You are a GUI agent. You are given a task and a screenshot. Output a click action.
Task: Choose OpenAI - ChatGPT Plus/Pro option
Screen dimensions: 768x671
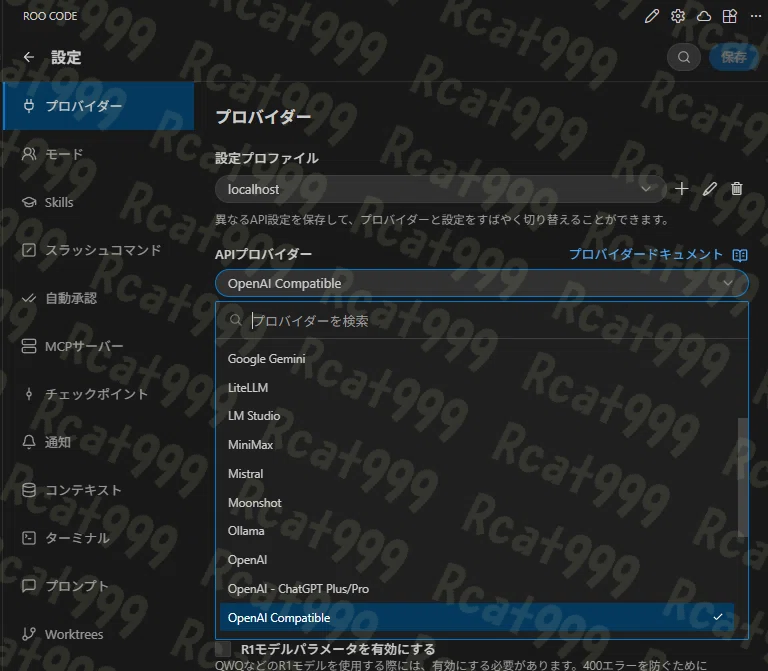(477, 589)
